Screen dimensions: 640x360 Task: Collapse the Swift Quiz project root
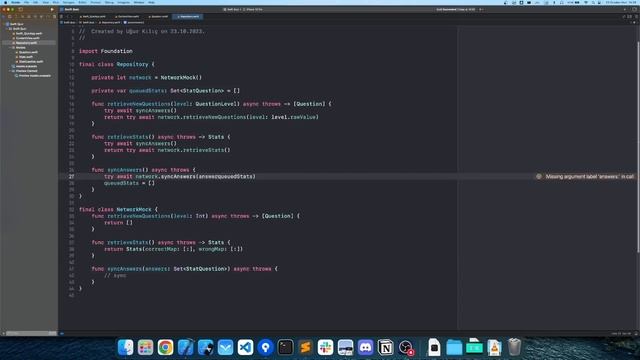[4, 24]
